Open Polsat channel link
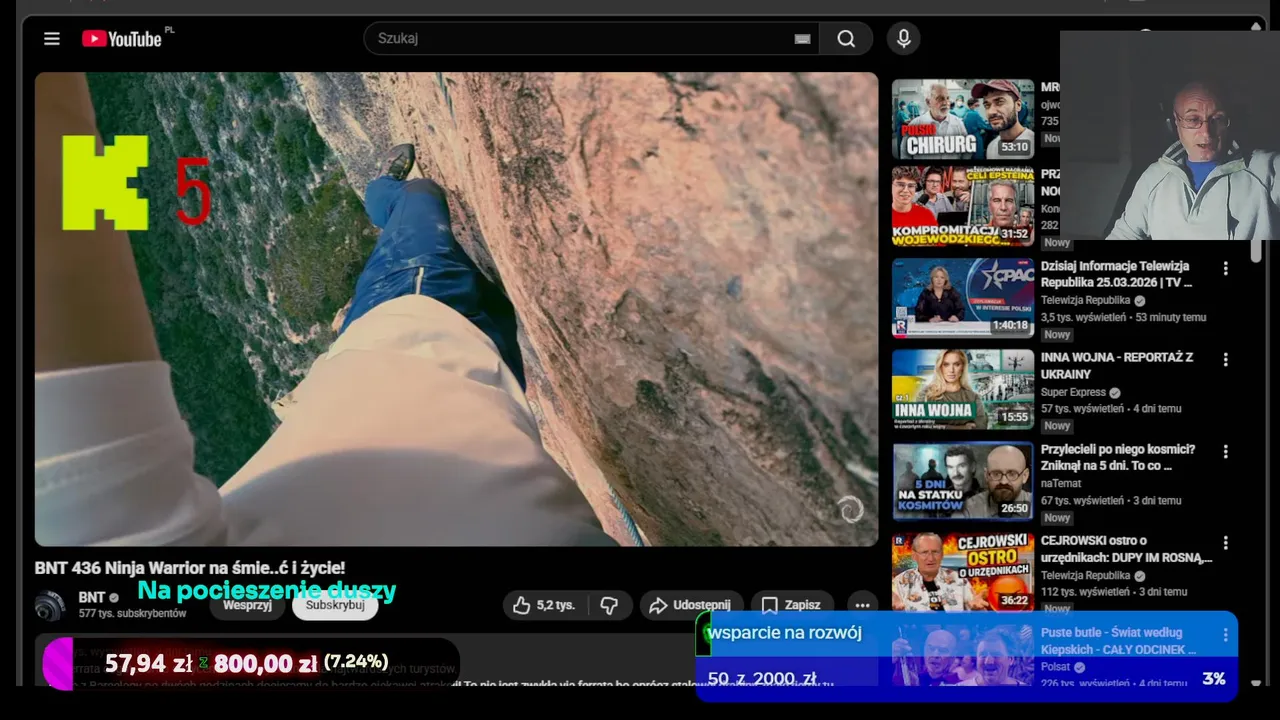 (x=1056, y=667)
